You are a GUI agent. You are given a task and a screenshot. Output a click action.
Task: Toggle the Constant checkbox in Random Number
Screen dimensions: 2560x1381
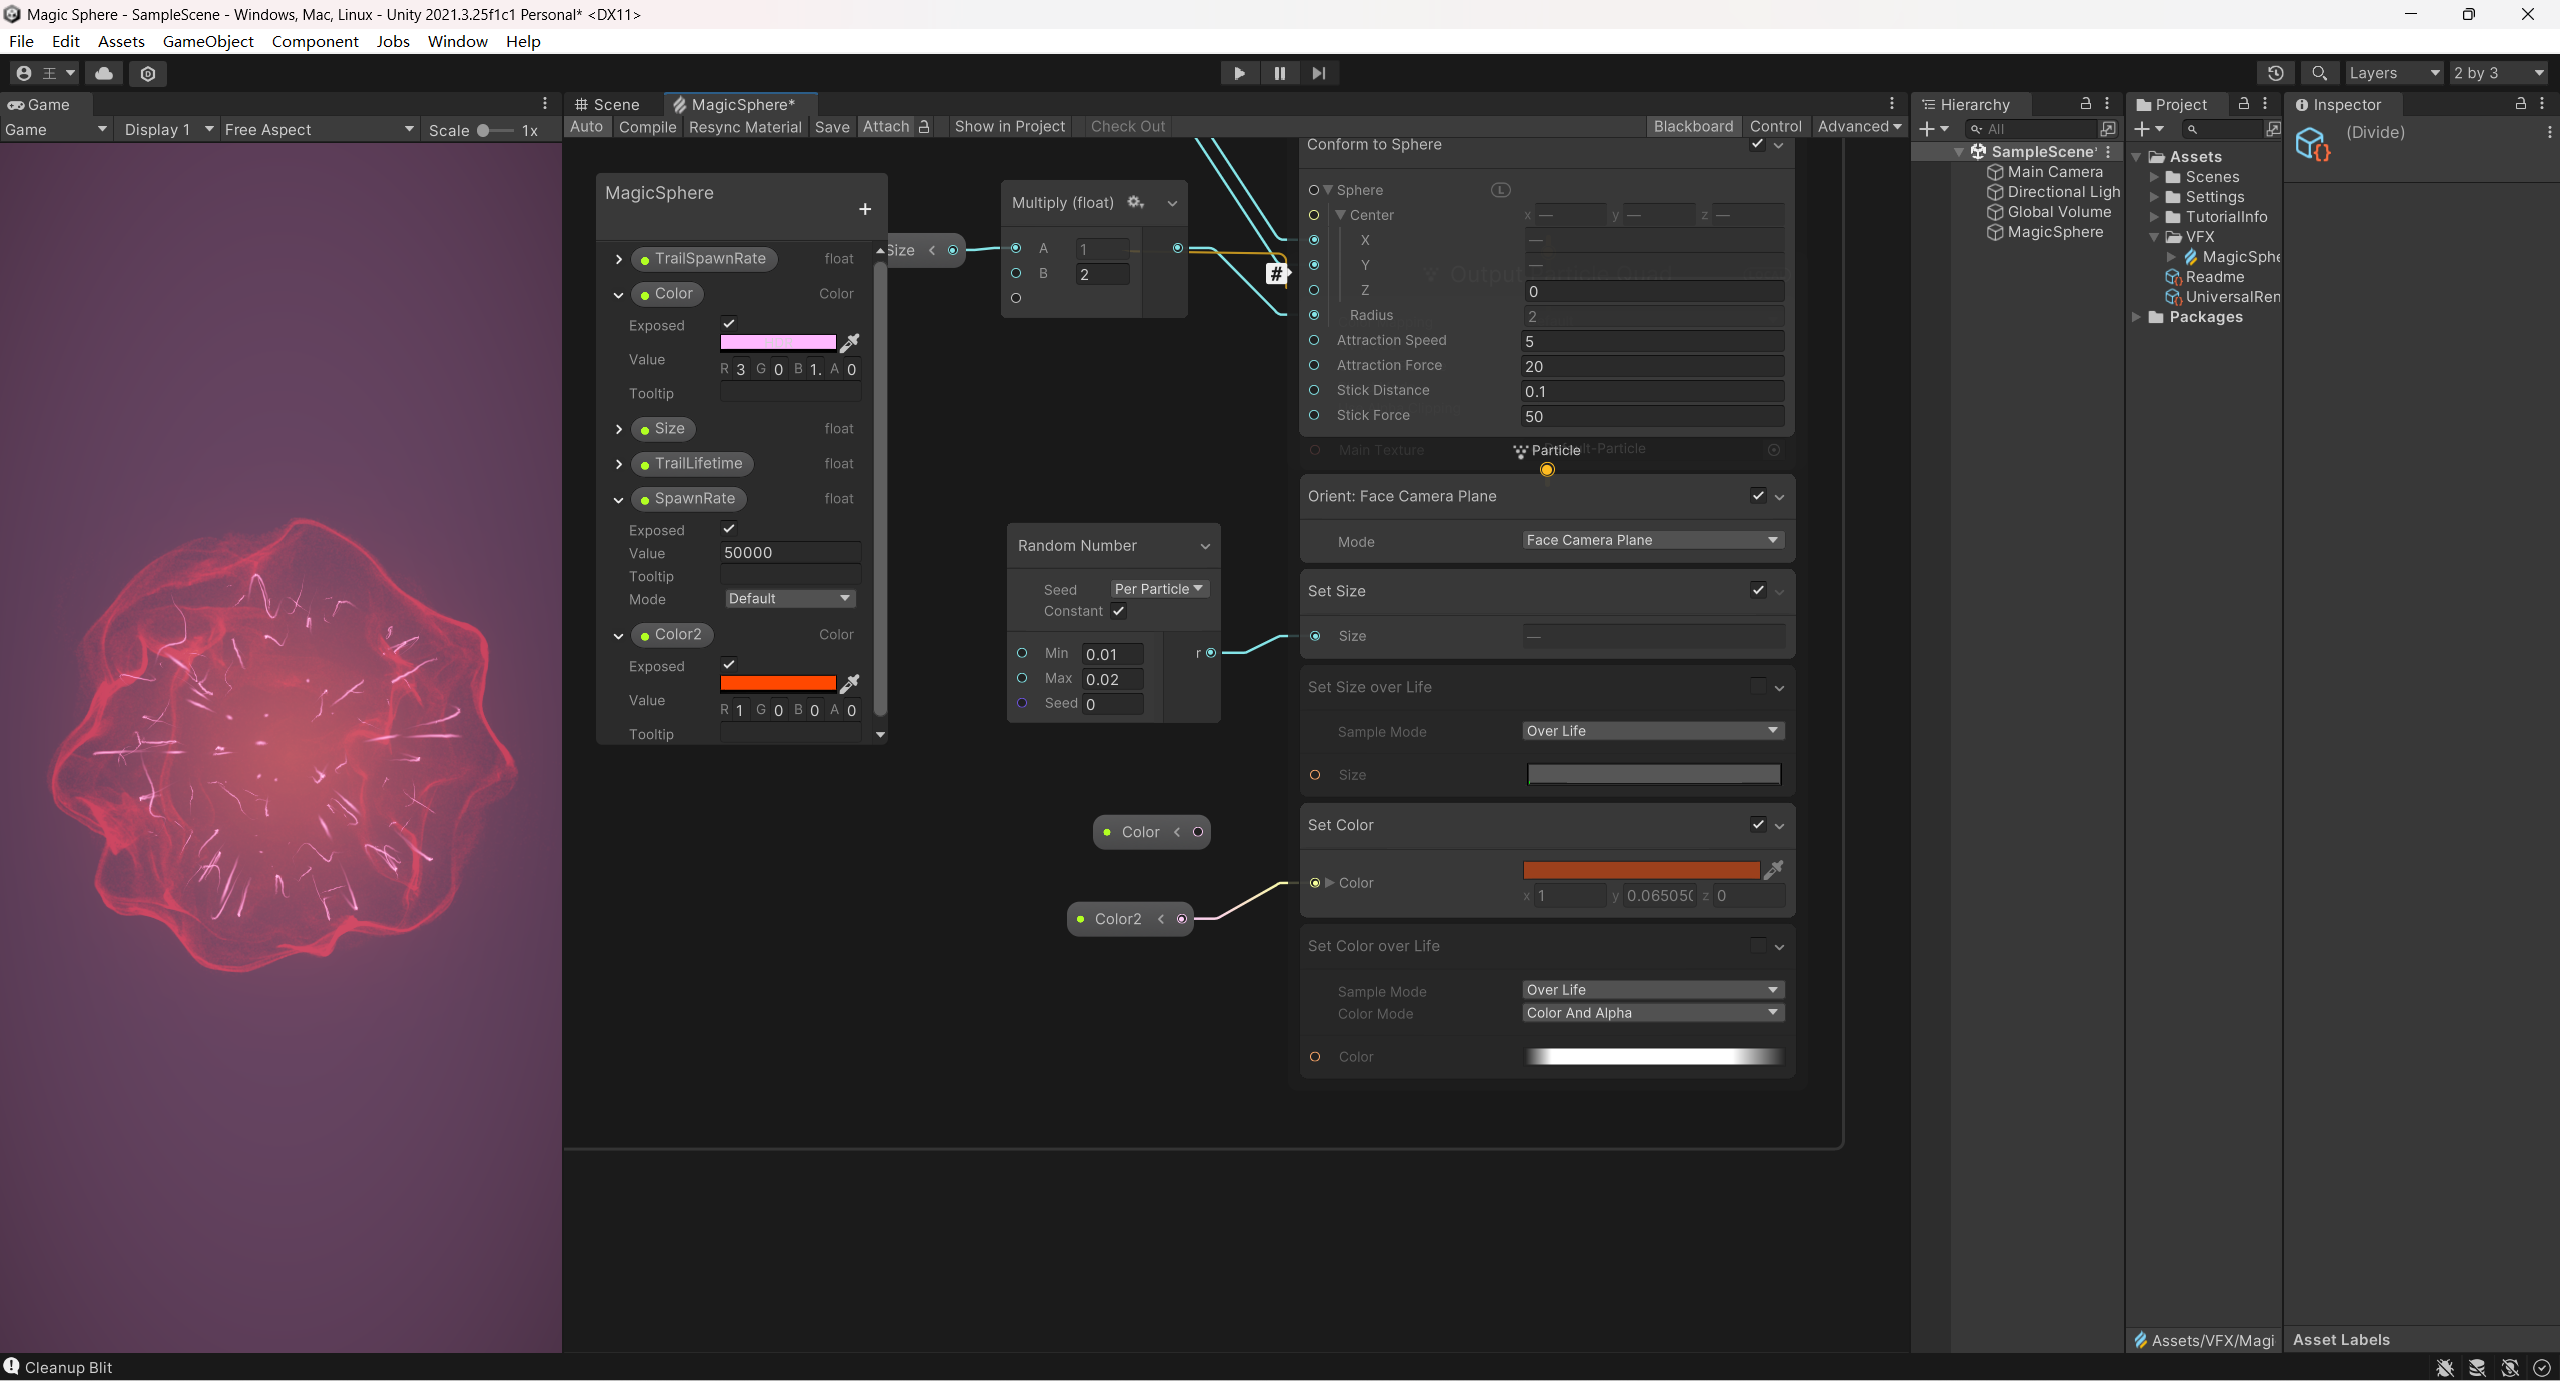click(1119, 611)
